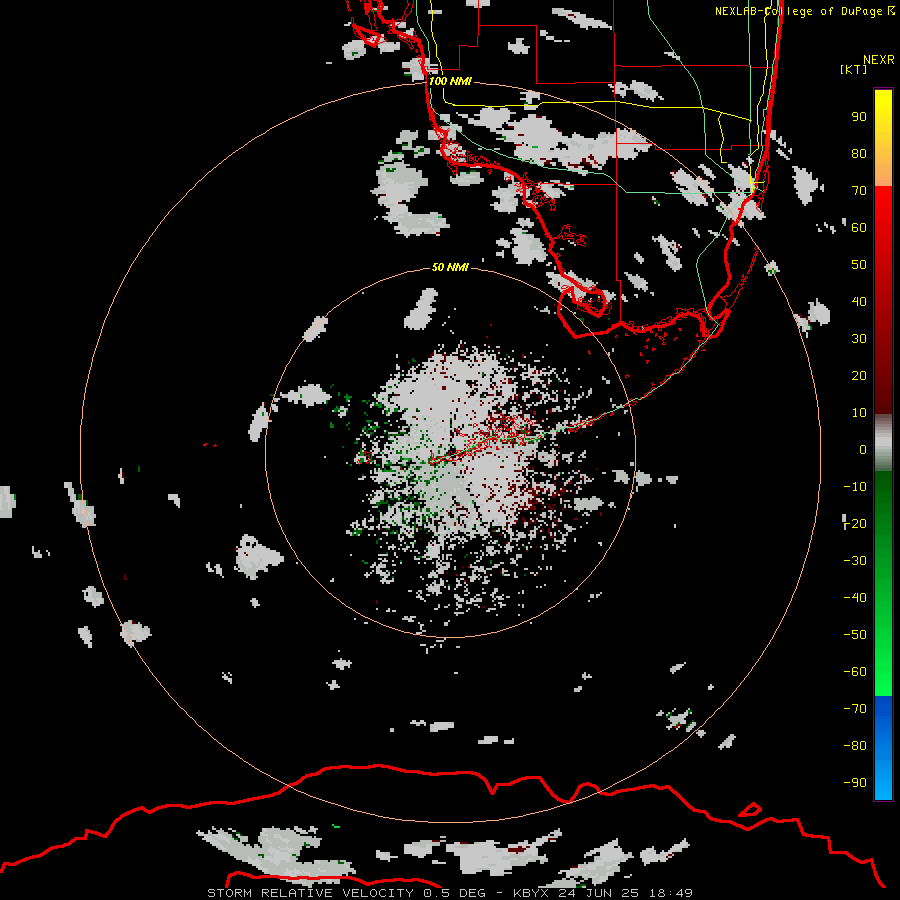Click the 0.5 DEG elevation text
This screenshot has width=900, height=900.
tap(454, 893)
